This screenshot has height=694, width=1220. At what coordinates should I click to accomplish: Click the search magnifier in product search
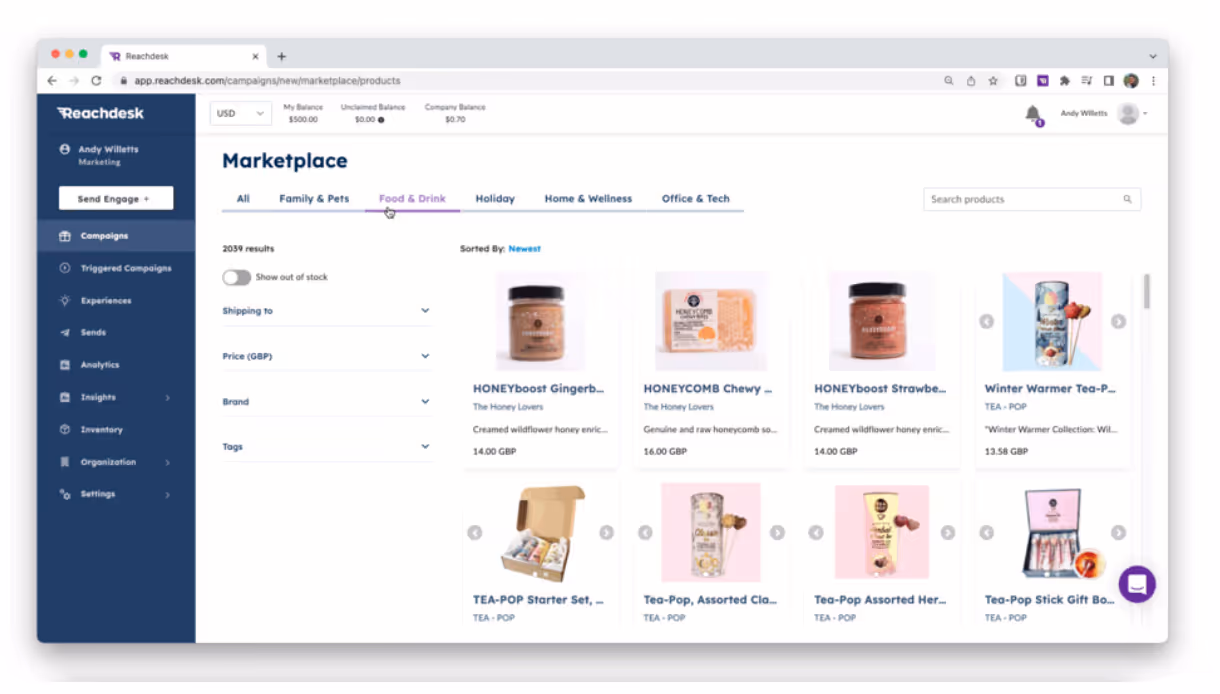coord(1127,199)
